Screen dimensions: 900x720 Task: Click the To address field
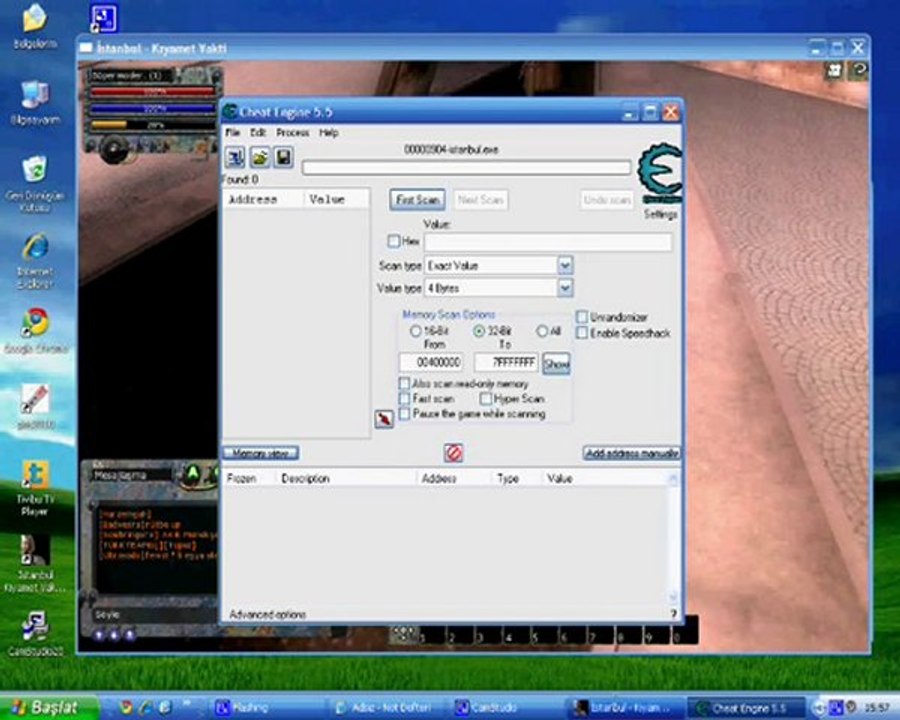(x=506, y=363)
